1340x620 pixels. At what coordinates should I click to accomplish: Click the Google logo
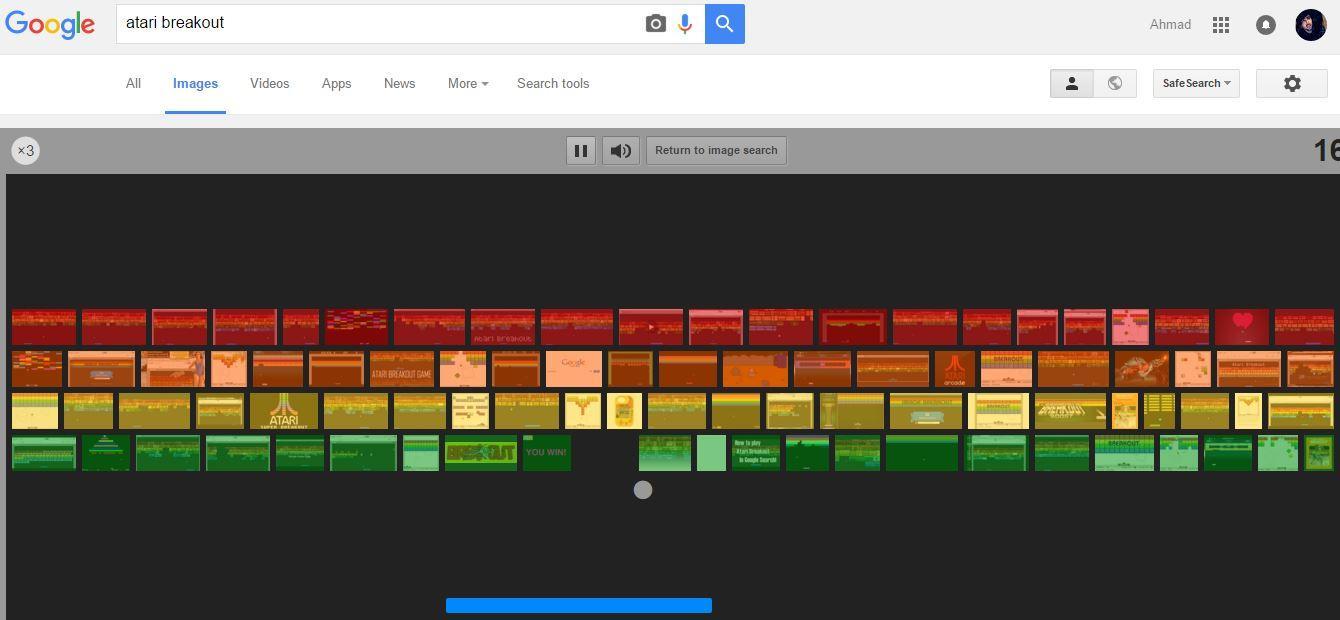(x=50, y=24)
